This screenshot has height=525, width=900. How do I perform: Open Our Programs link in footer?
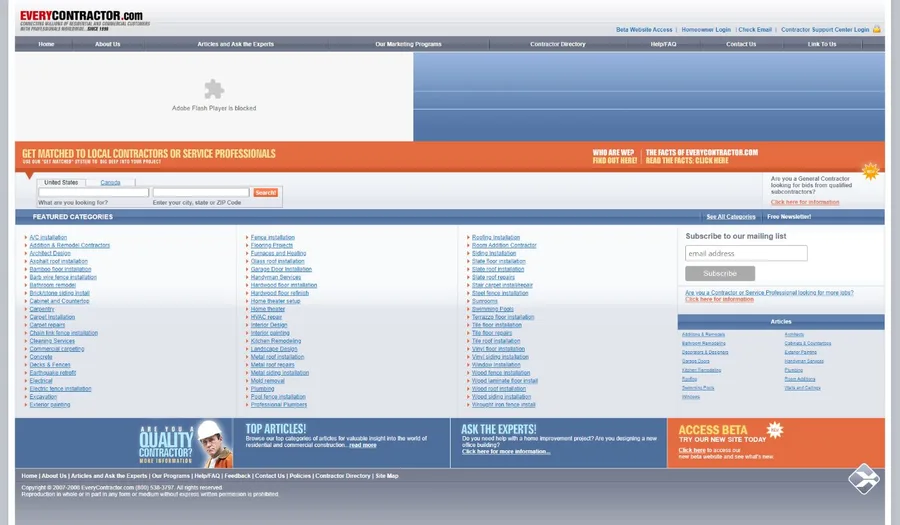(x=170, y=476)
